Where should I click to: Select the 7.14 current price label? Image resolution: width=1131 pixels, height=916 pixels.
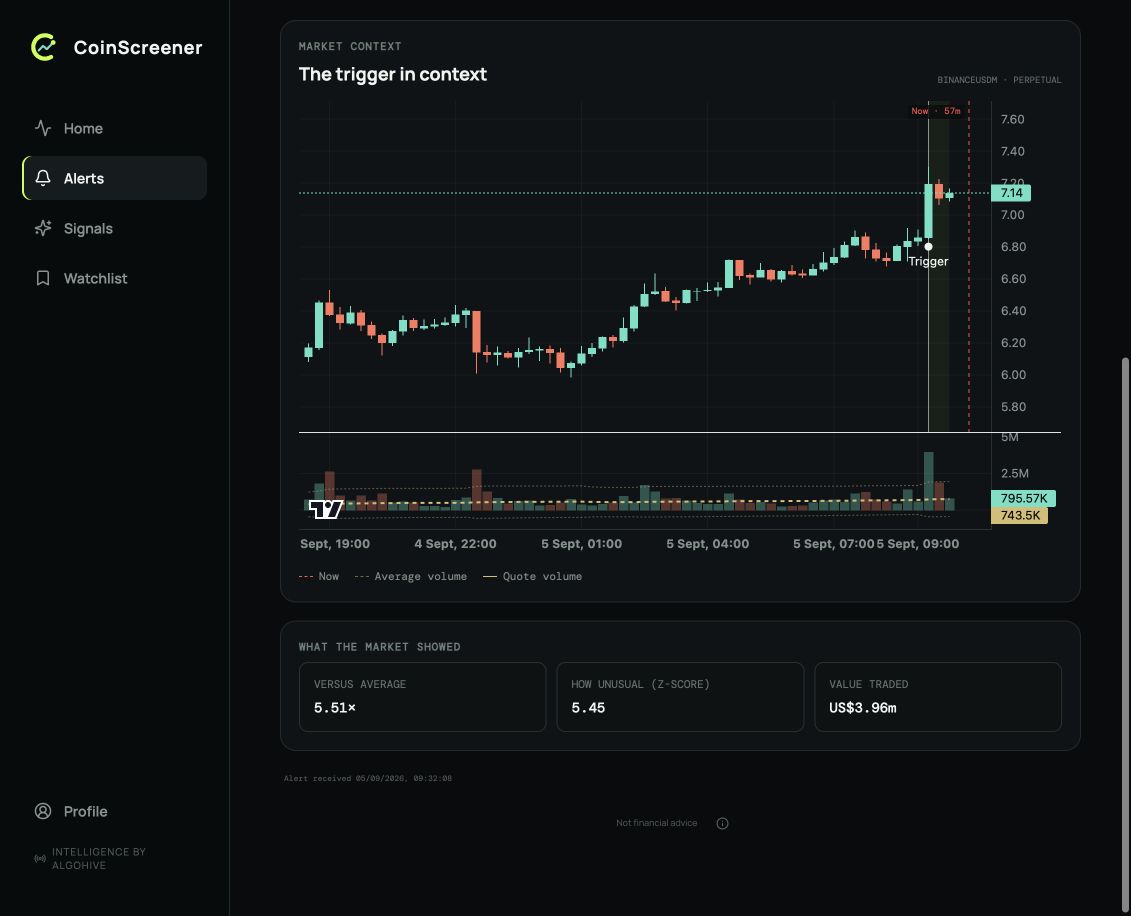1011,193
